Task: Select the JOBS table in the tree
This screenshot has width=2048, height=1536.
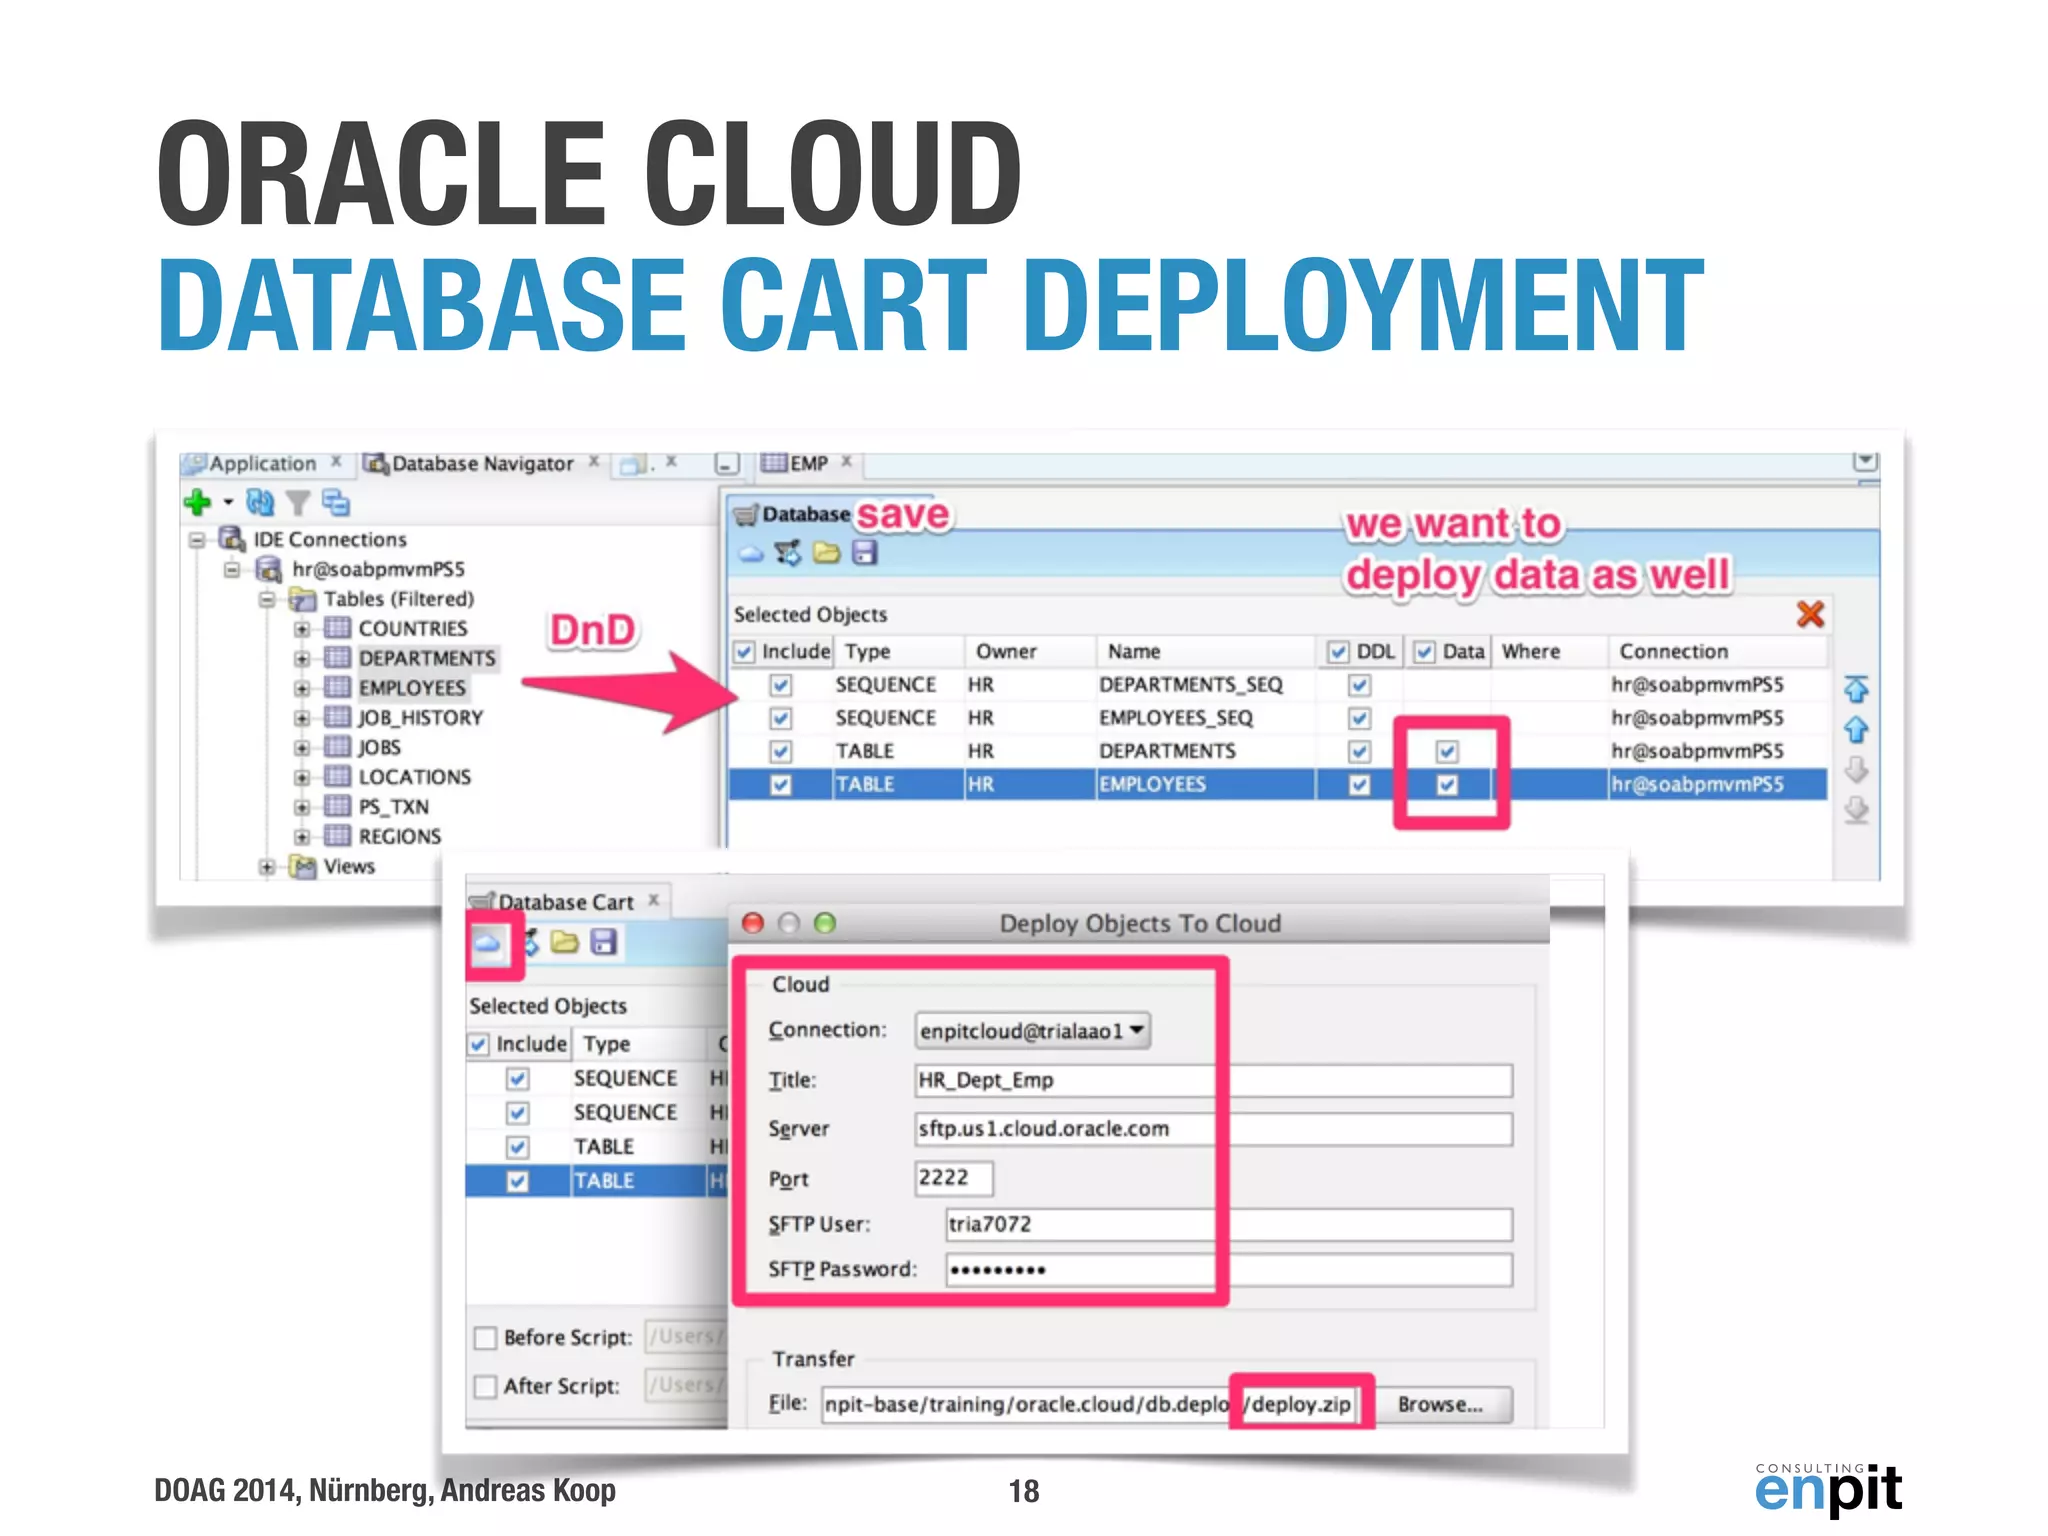Action: point(380,747)
